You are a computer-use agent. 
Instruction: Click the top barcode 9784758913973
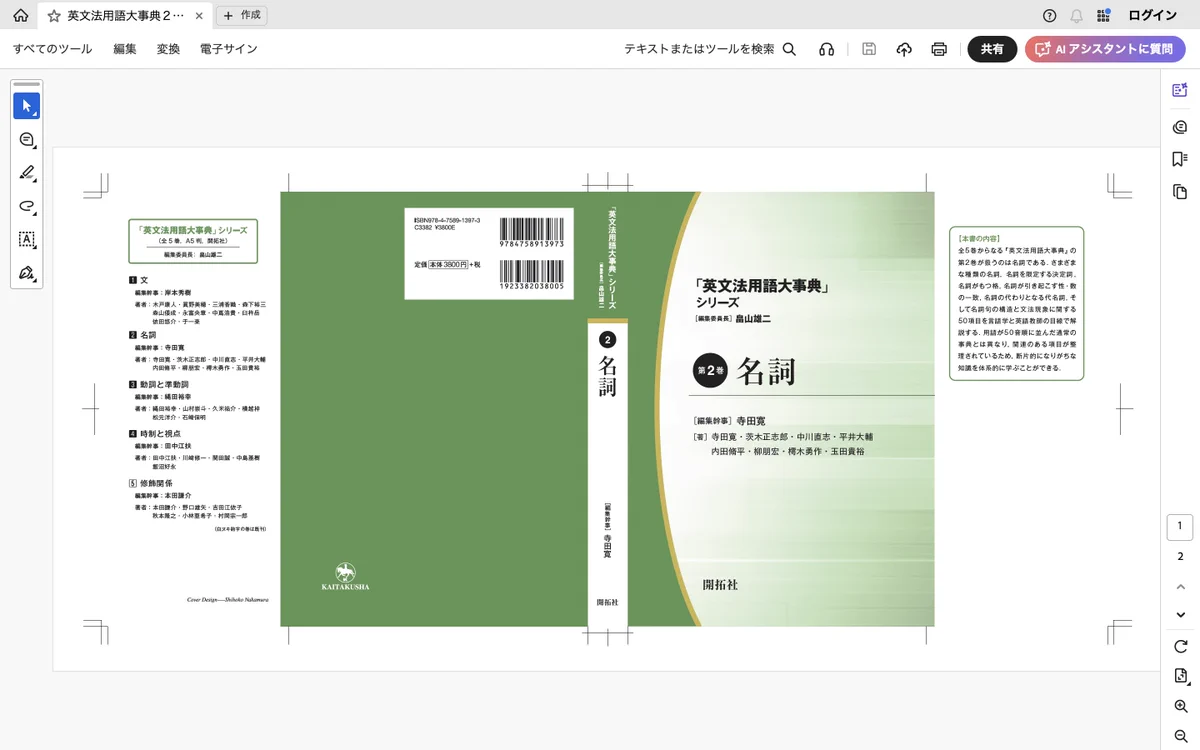click(x=532, y=233)
